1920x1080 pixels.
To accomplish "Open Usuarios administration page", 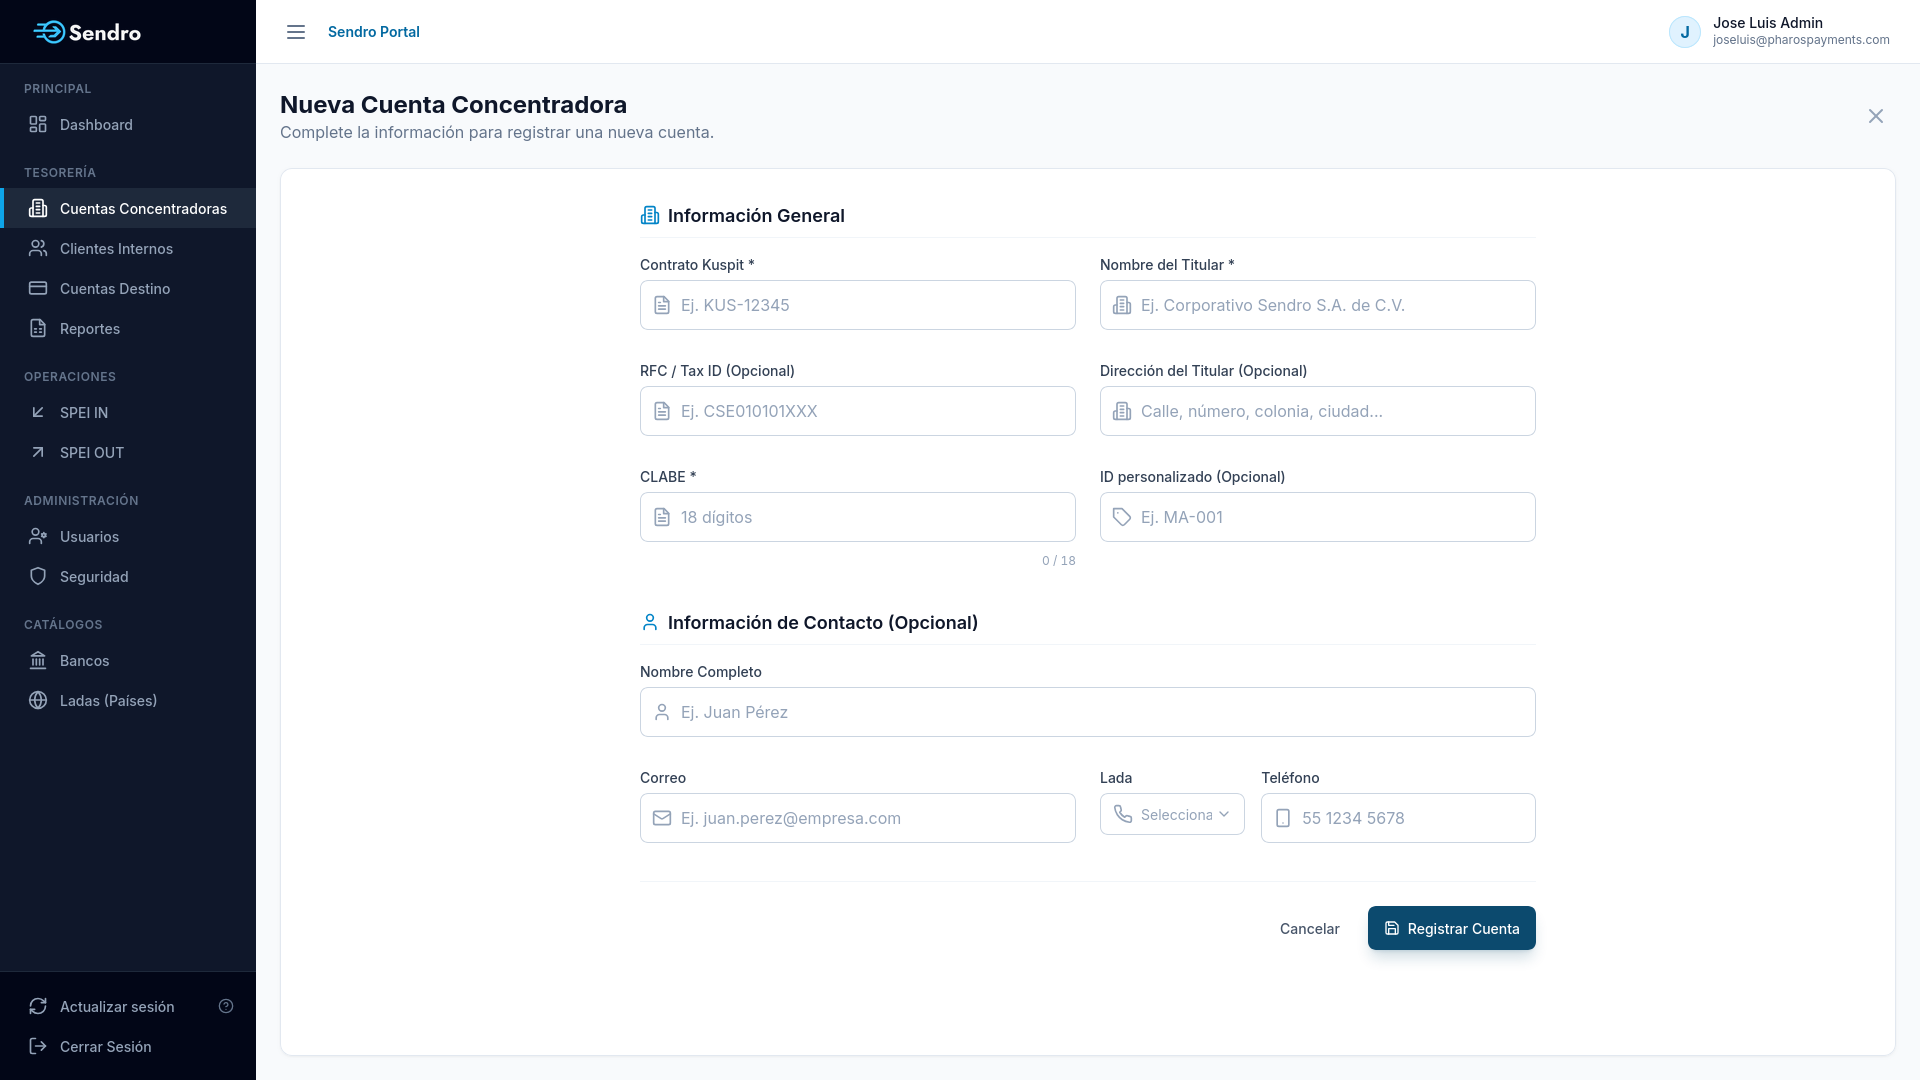I will tap(128, 536).
